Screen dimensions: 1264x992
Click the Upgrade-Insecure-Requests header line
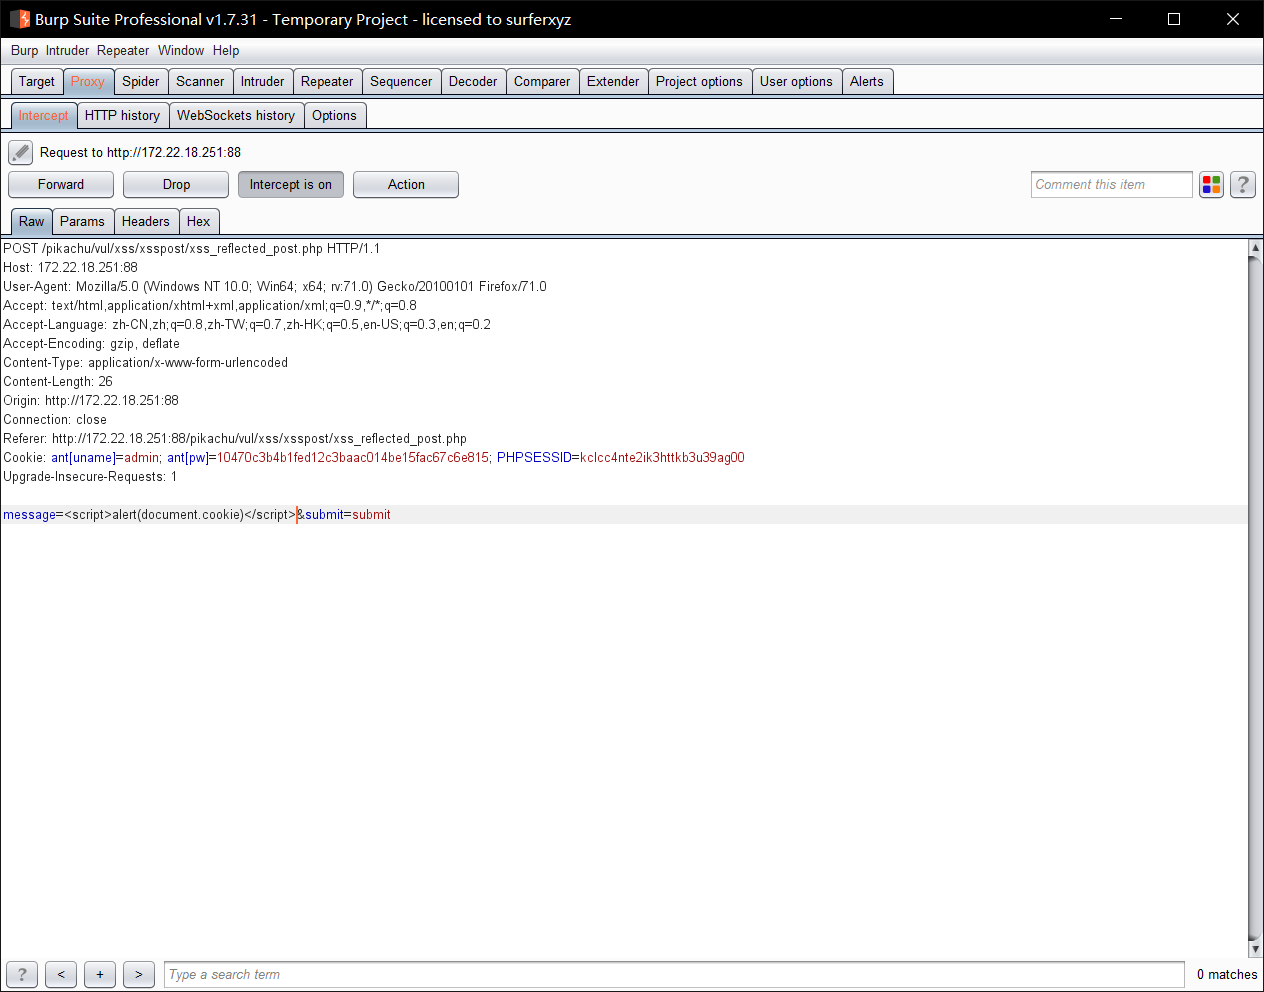coord(90,476)
